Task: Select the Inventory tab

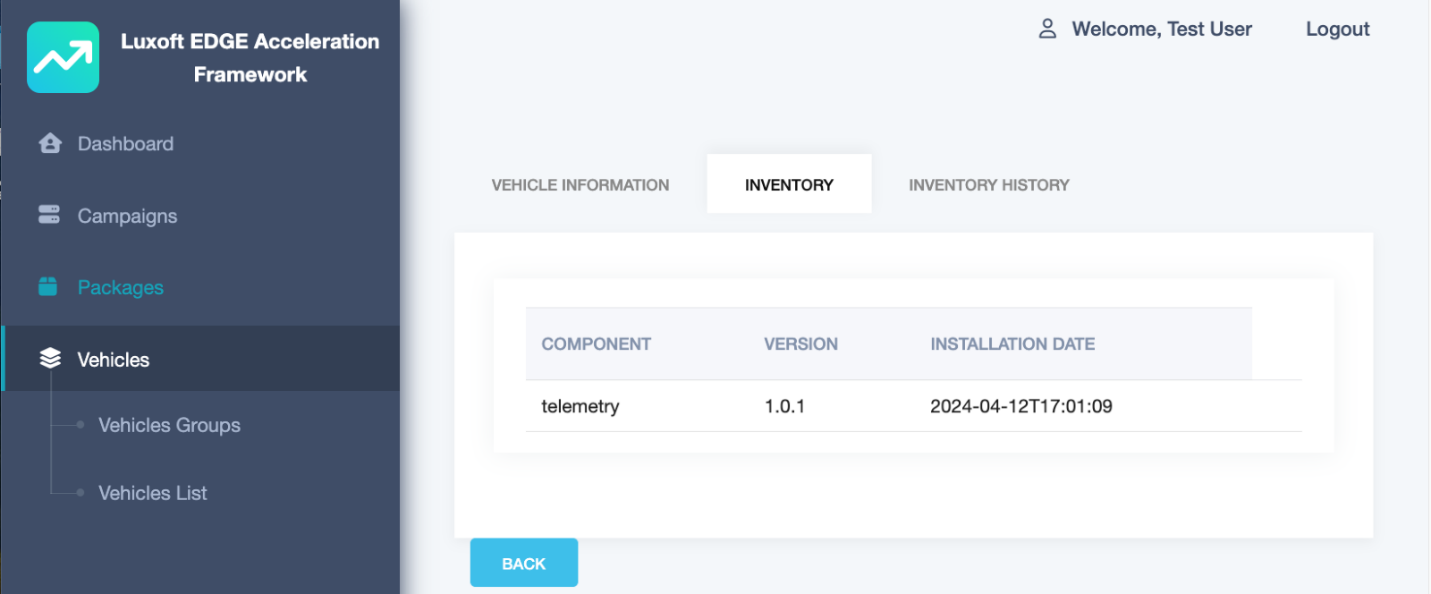Action: [x=789, y=184]
